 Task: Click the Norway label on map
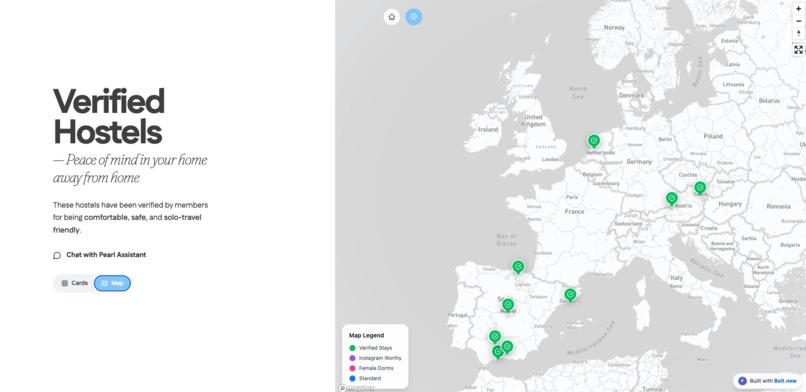click(614, 27)
